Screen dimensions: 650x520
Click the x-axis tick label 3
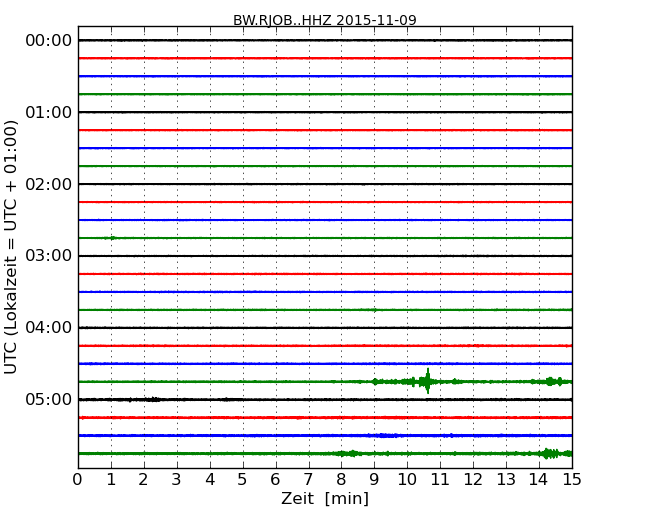click(177, 480)
